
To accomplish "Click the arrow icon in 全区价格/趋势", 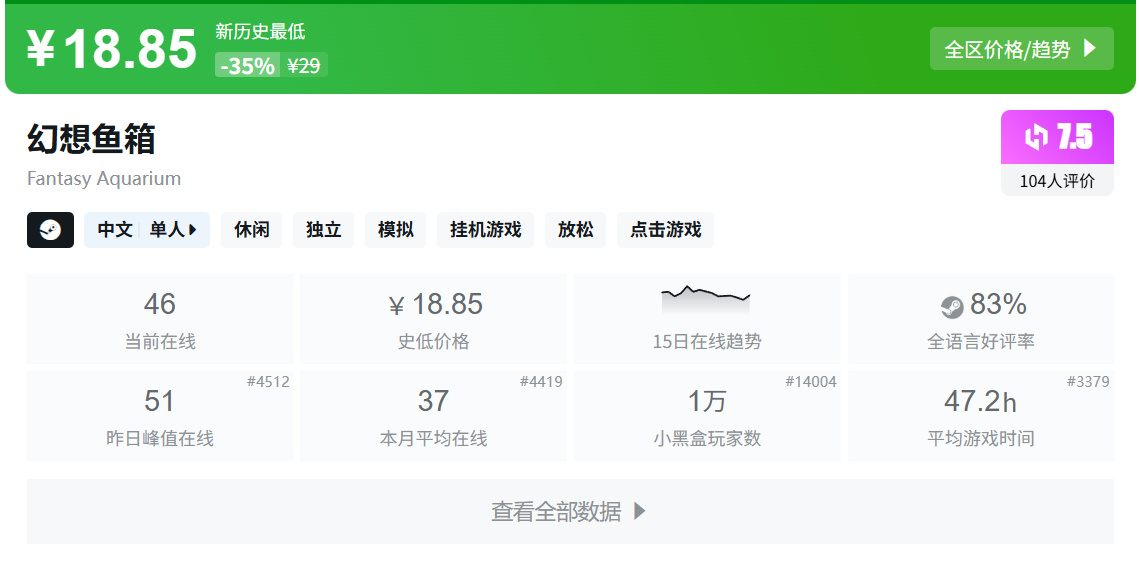I will 1090,49.
